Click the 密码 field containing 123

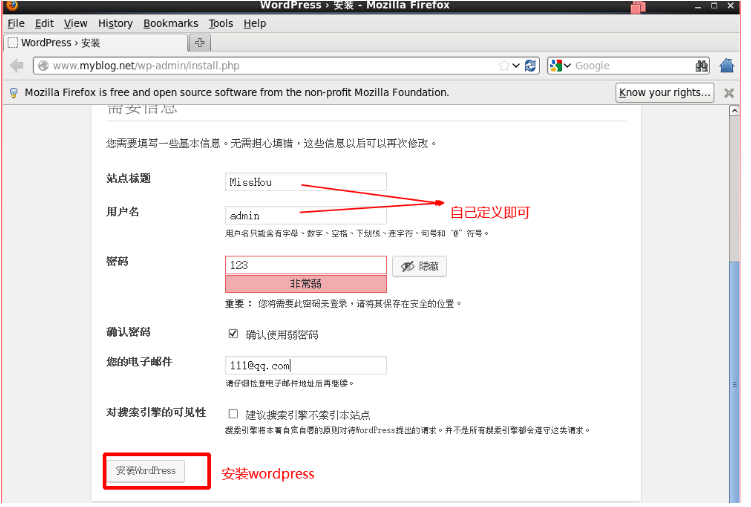(x=306, y=265)
